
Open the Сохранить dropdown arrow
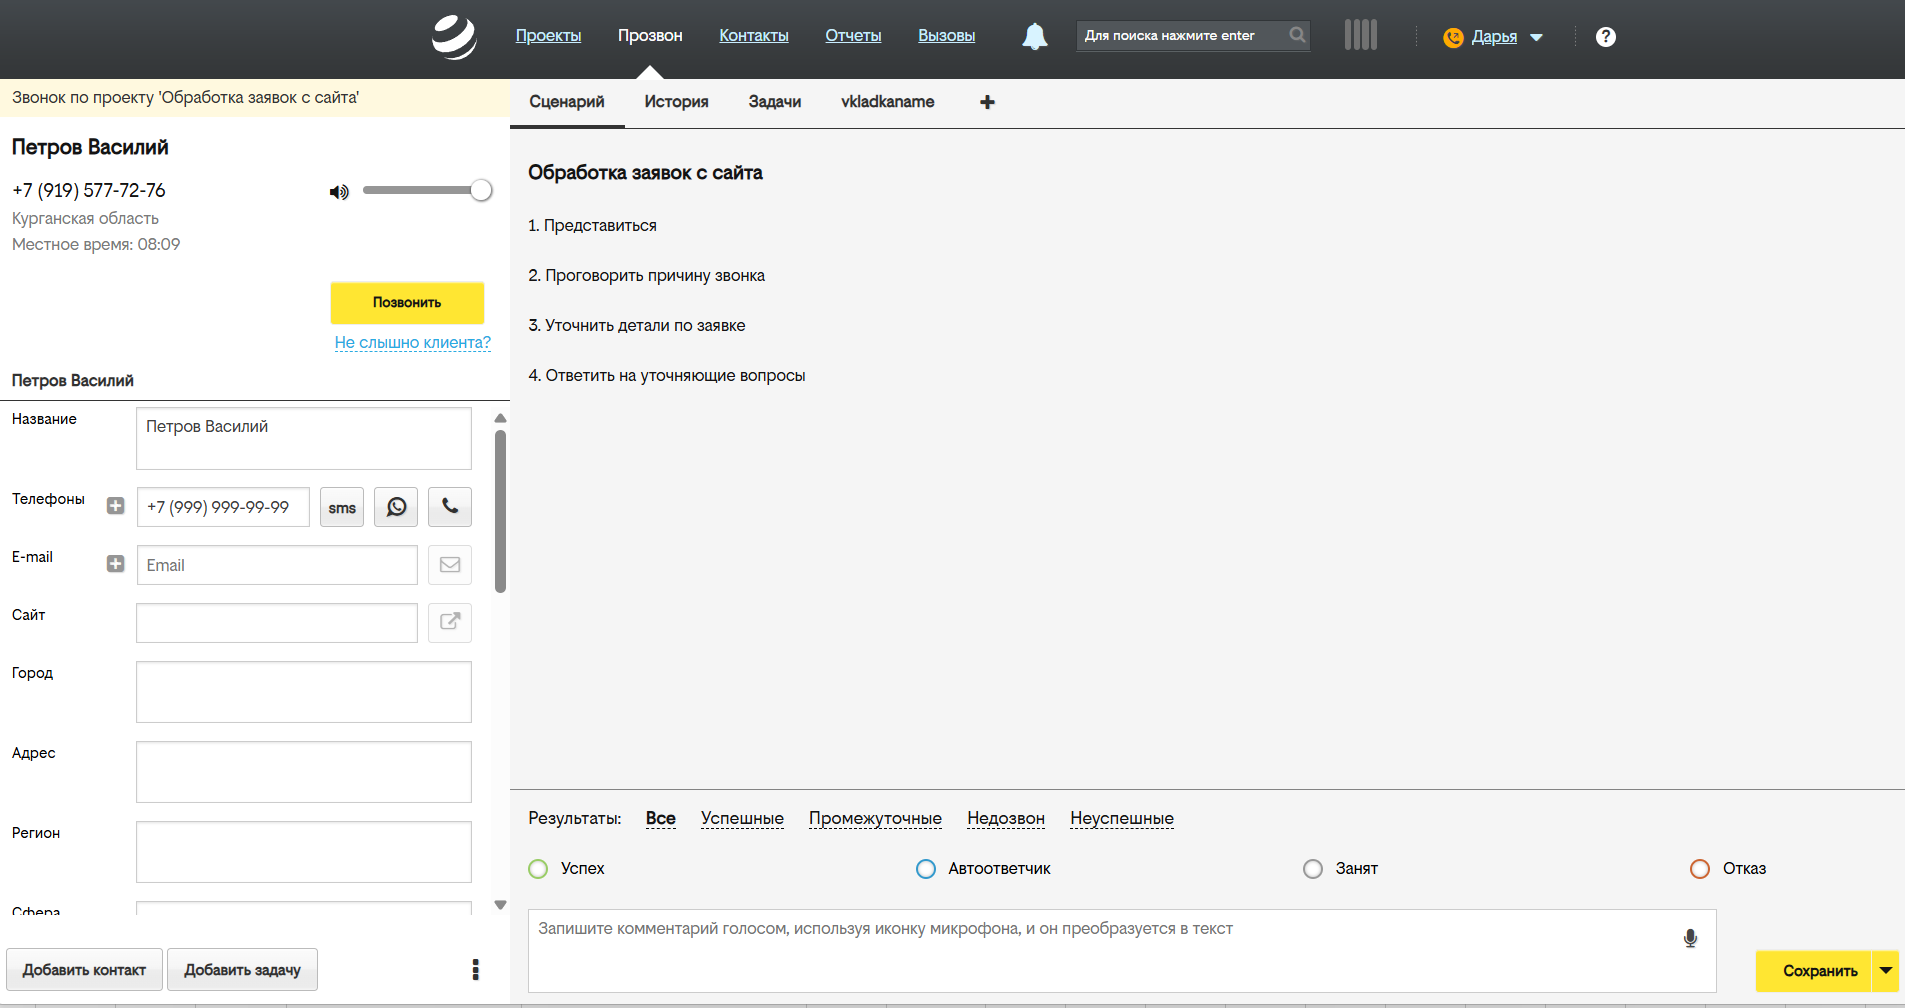[x=1886, y=970]
